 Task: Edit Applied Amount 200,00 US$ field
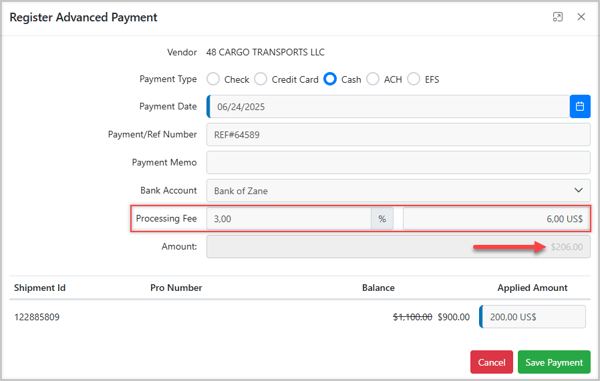[532, 317]
